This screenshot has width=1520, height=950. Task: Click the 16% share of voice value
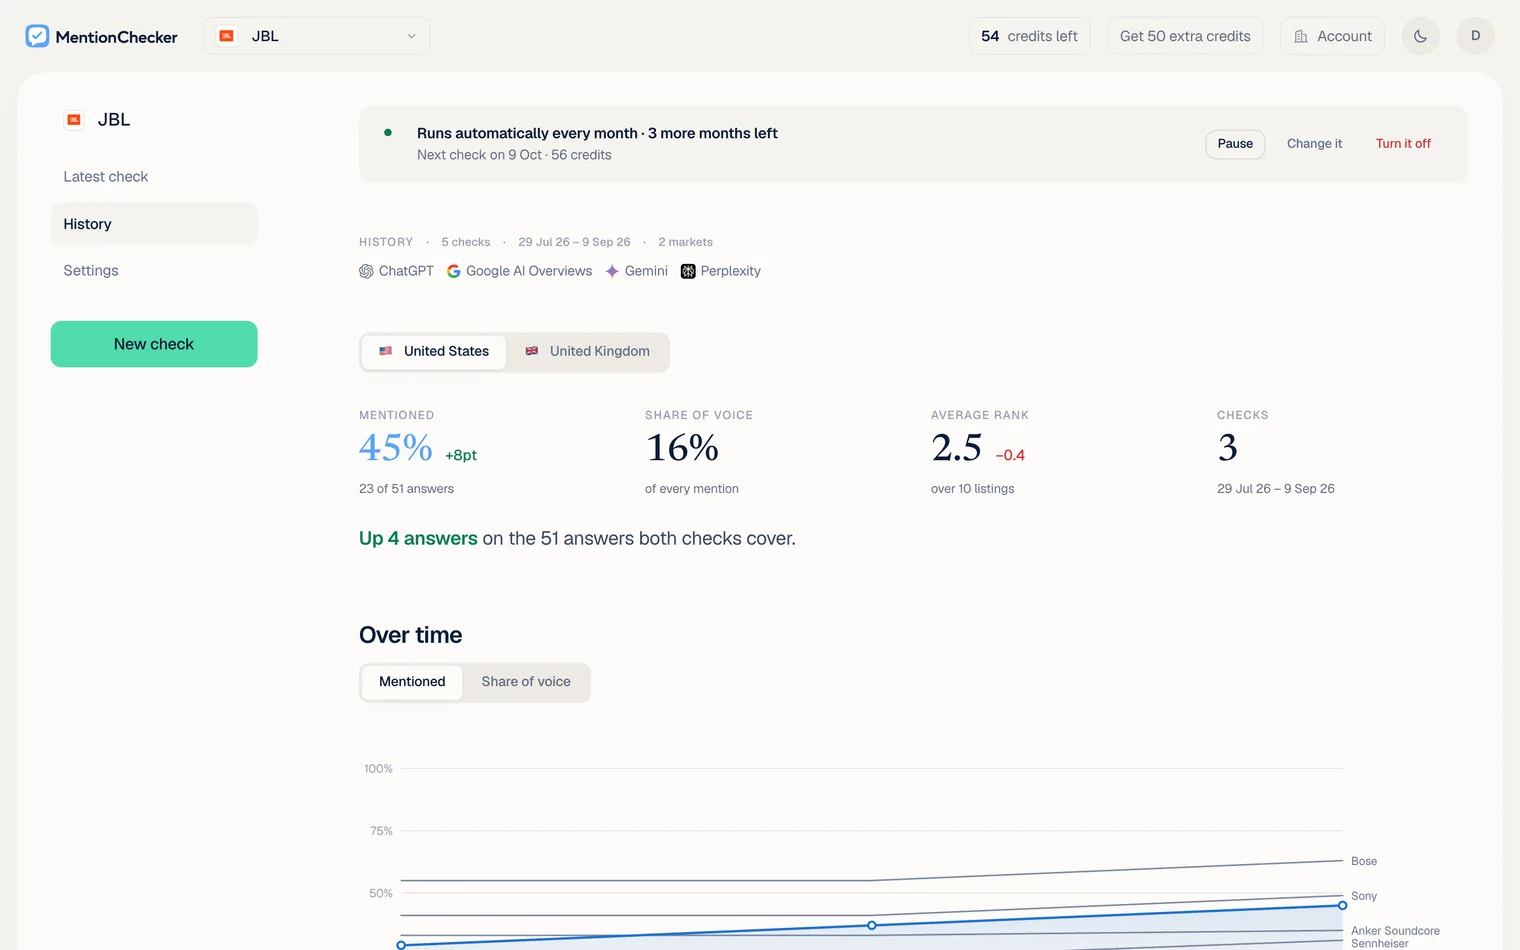682,447
